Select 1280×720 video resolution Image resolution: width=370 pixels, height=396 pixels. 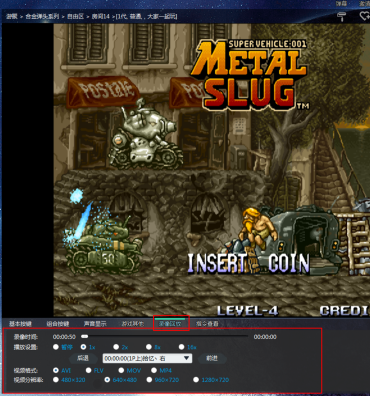click(x=211, y=380)
